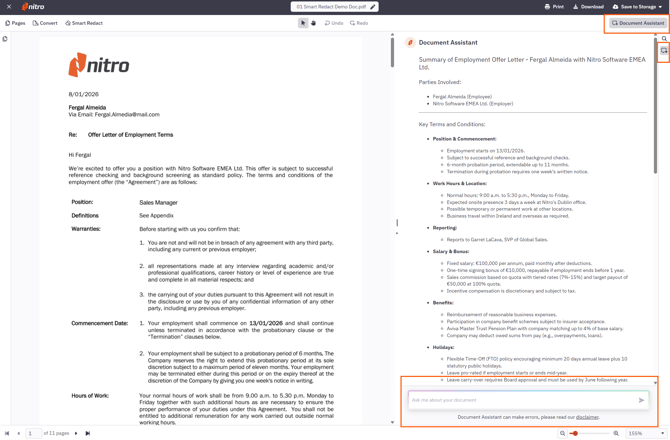Close the document with the X icon
Screen dimensions: 670x440
[9, 7]
